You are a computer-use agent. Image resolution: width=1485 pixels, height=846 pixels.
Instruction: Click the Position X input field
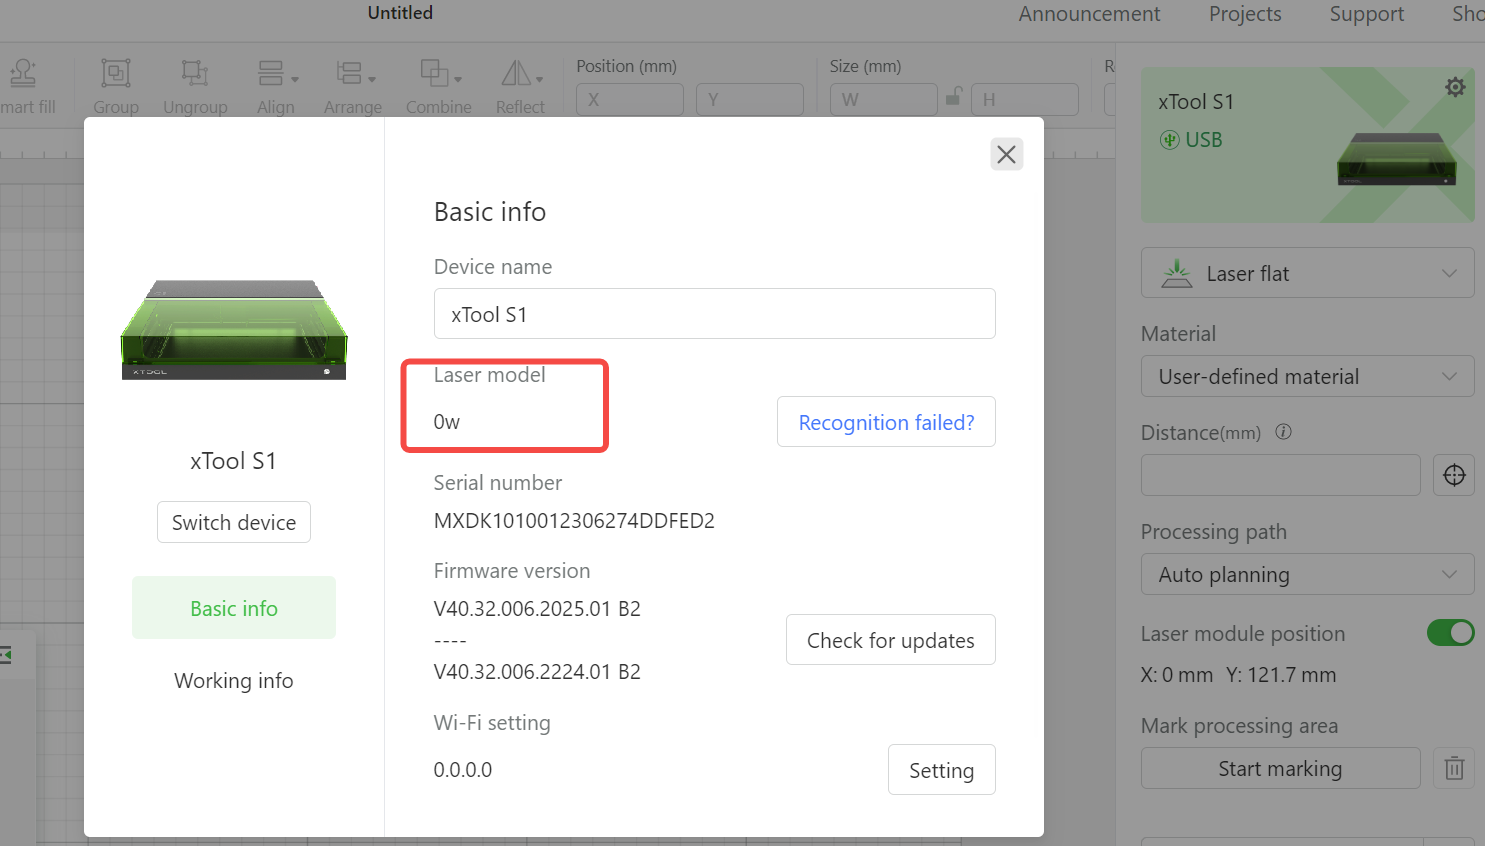(630, 99)
